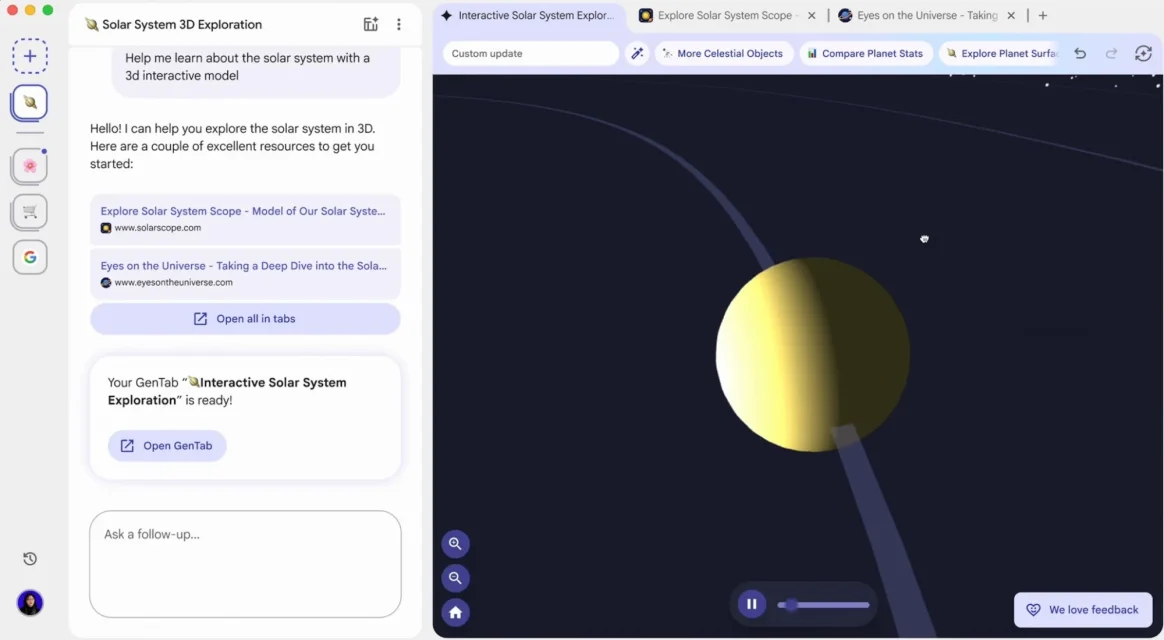Open the history icon in left sidebar
Viewport: 1164px width, 640px height.
30,559
